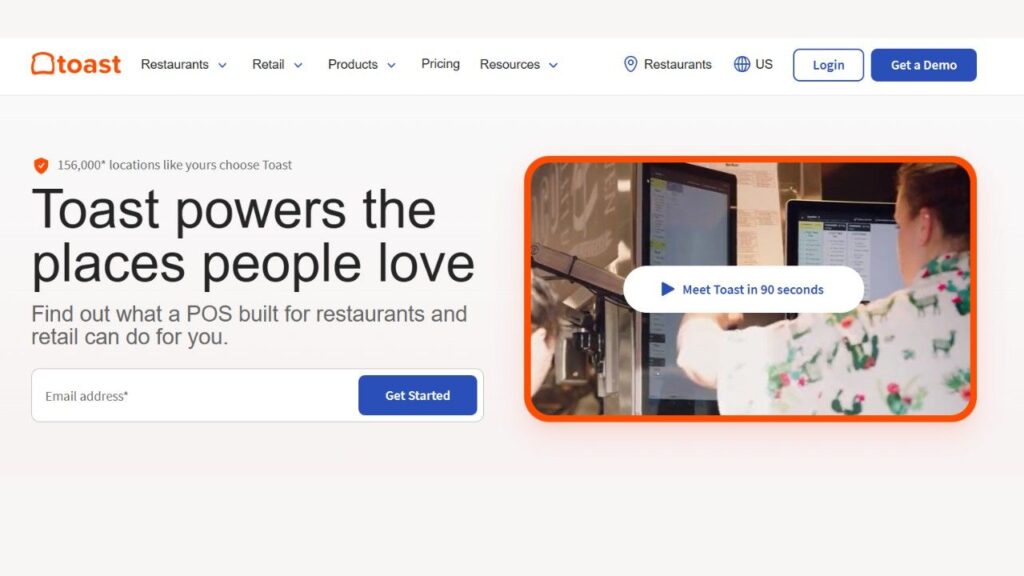1024x576 pixels.
Task: Play the Meet Toast in 90 seconds video
Action: [742, 289]
